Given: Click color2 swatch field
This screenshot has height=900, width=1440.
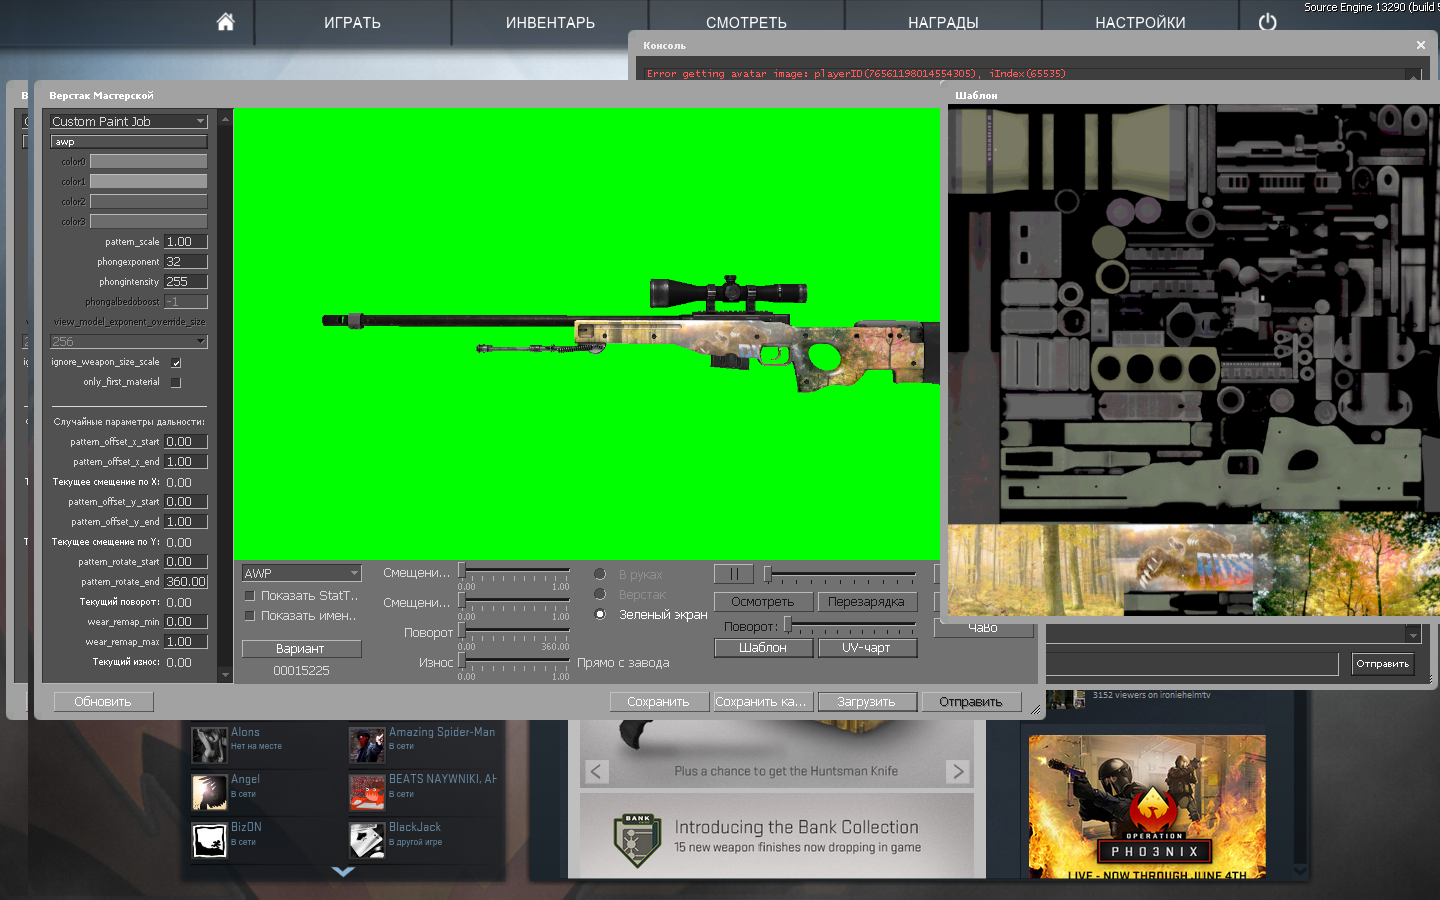Looking at the screenshot, I should (x=148, y=201).
